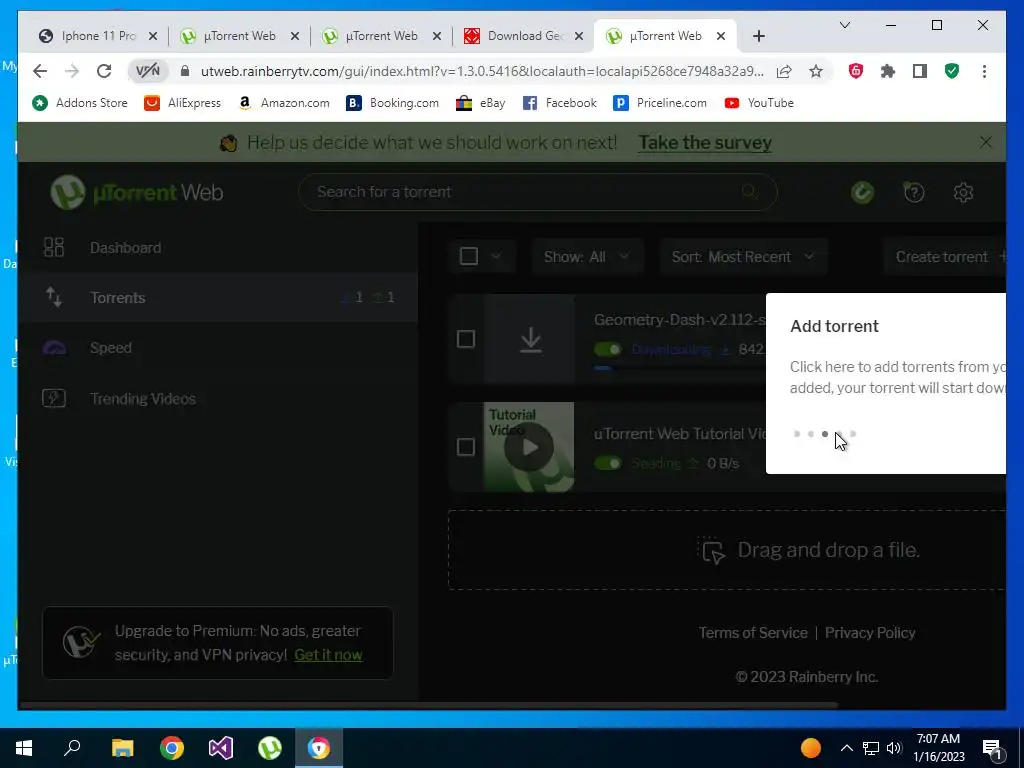Viewport: 1024px width, 768px height.
Task: Click the horizontal scrollbar at window bottom
Action: [x=428, y=705]
